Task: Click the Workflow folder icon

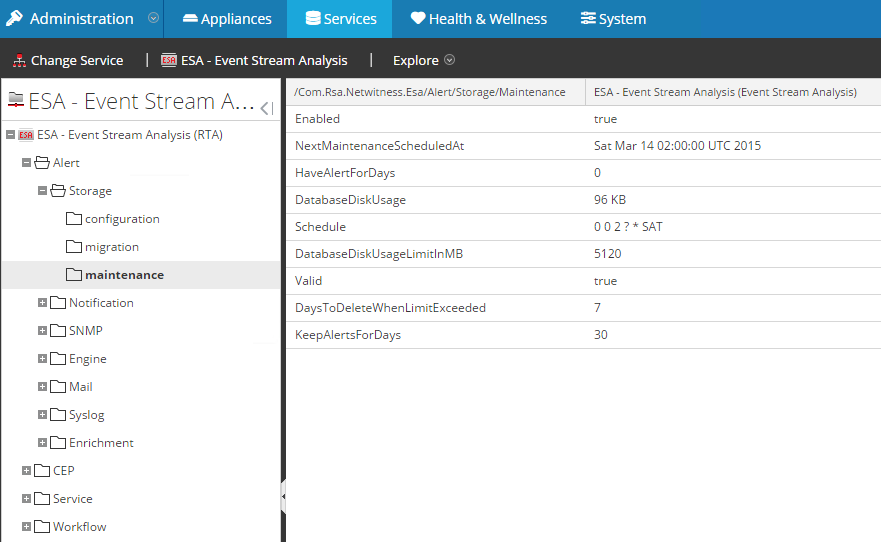Action: click(x=42, y=527)
